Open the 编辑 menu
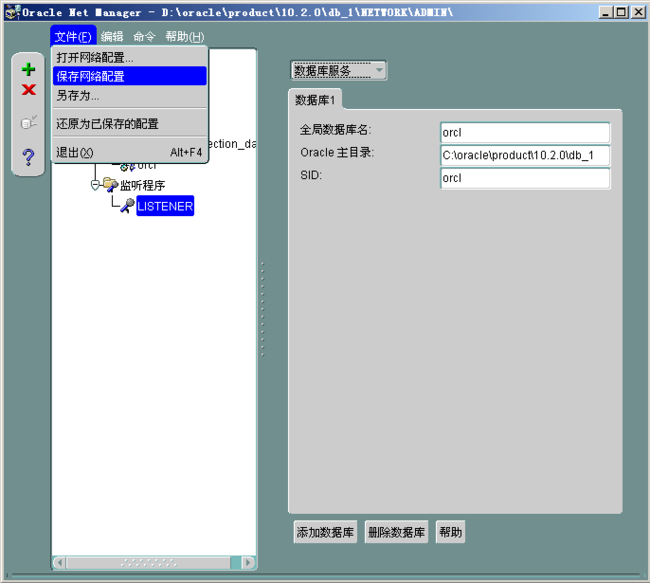Screen dimensions: 650x583 [x=112, y=36]
